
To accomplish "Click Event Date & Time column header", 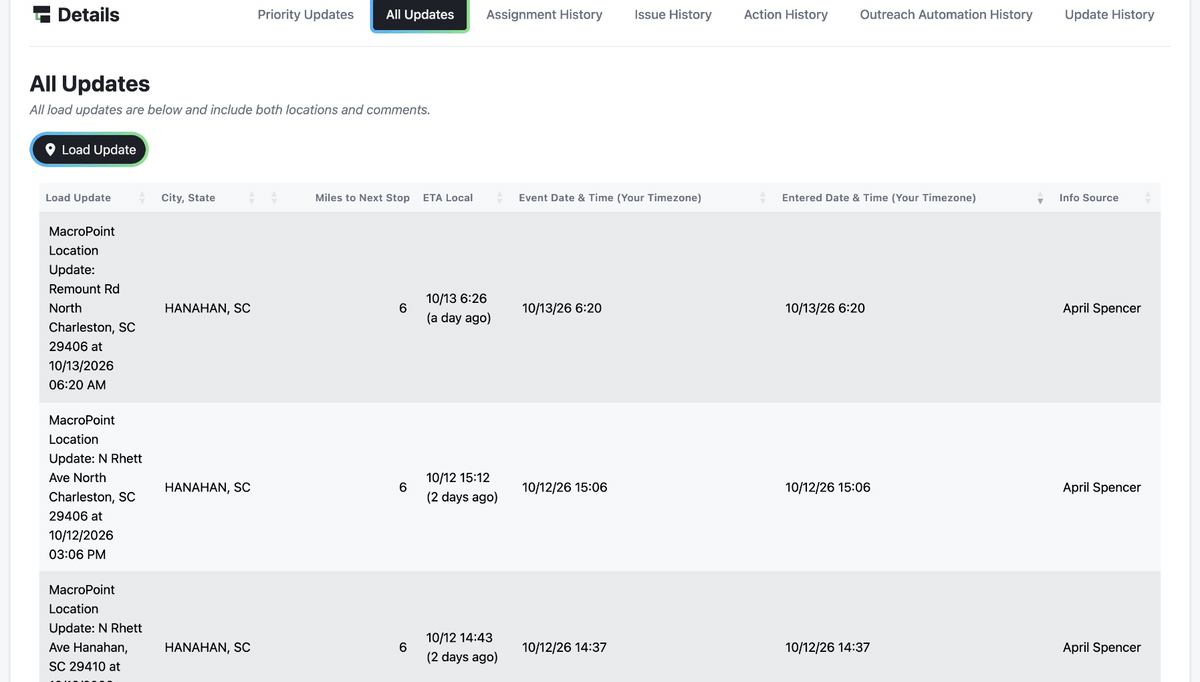I will pos(610,198).
